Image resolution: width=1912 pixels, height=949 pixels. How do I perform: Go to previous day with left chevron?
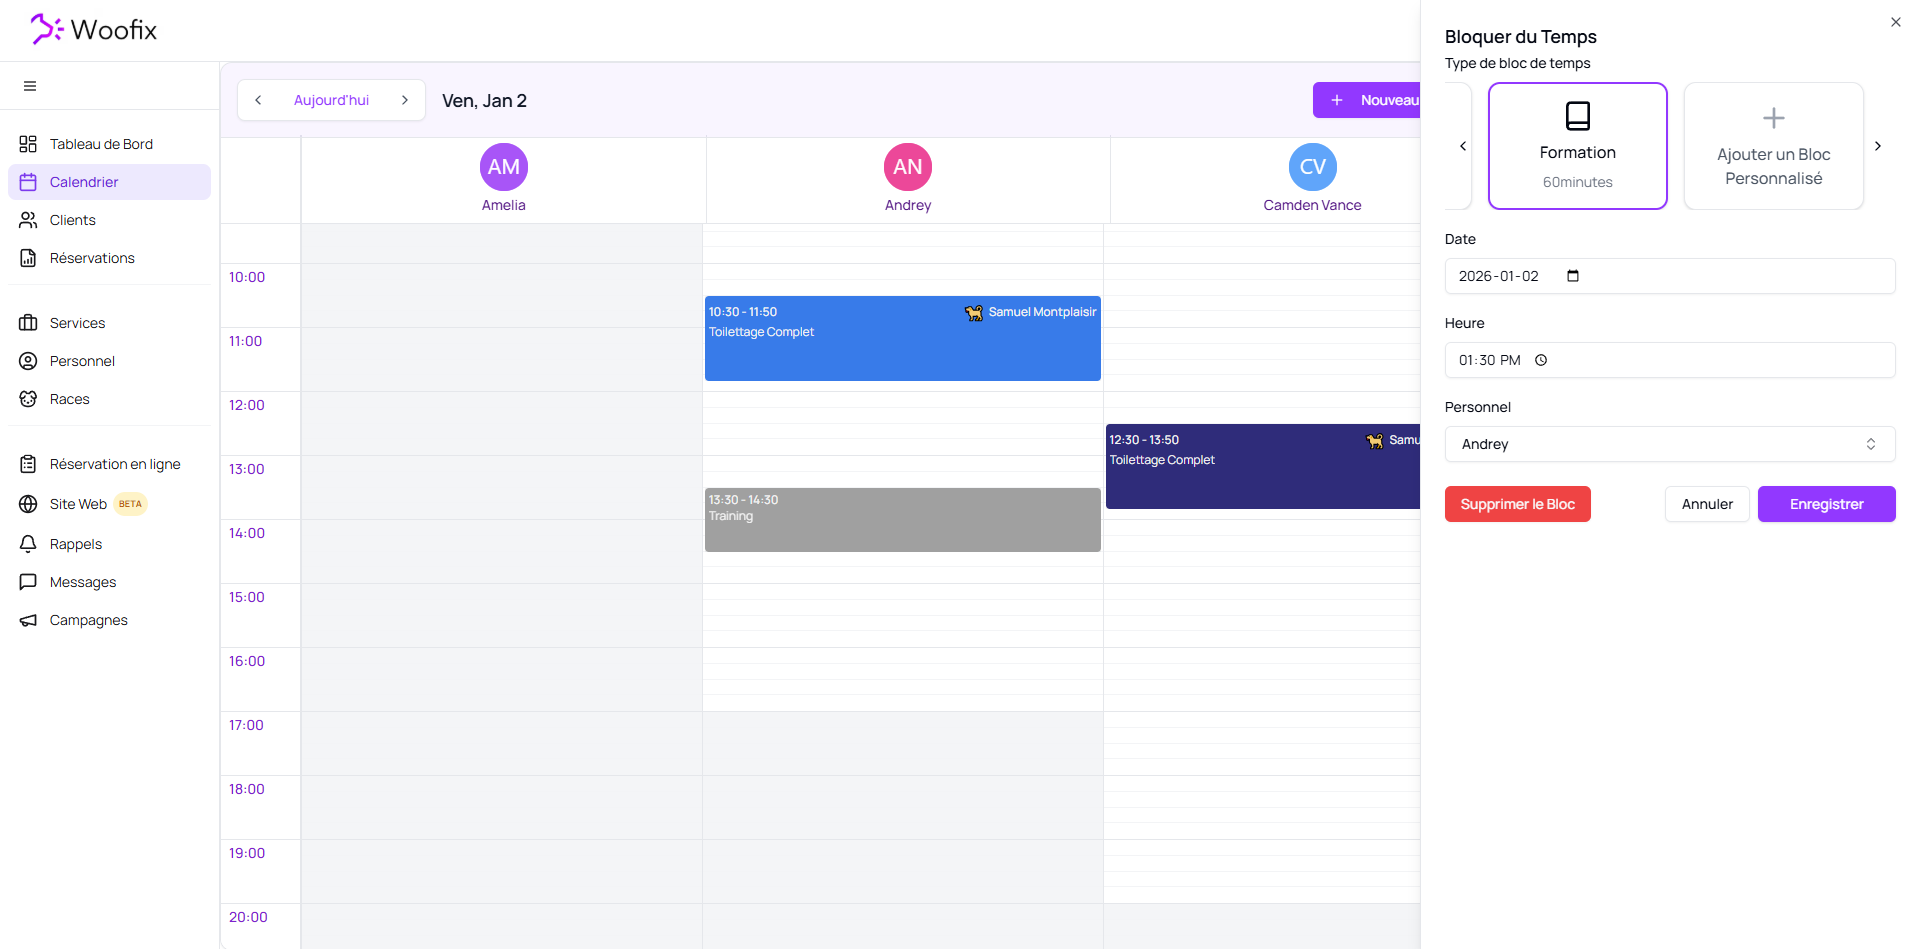coord(258,100)
